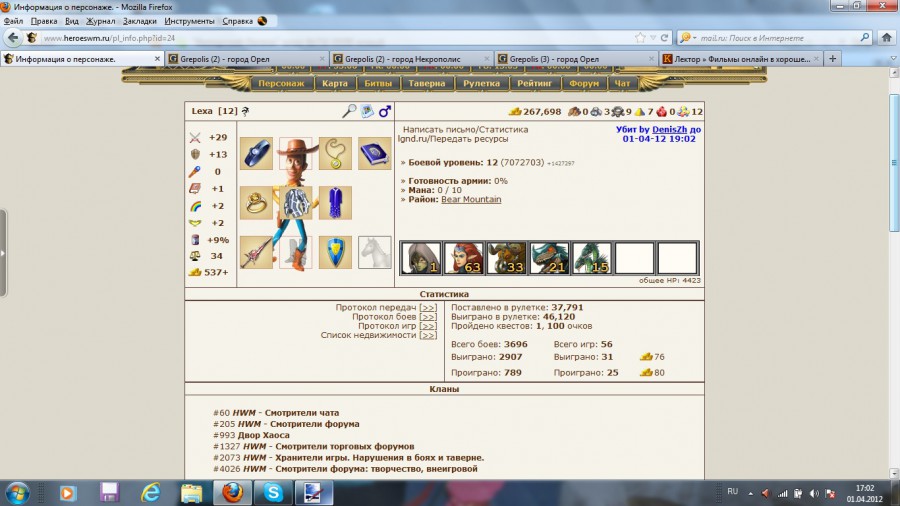Open the blue robe cloak artifact slot
The width and height of the screenshot is (900, 506).
point(335,203)
